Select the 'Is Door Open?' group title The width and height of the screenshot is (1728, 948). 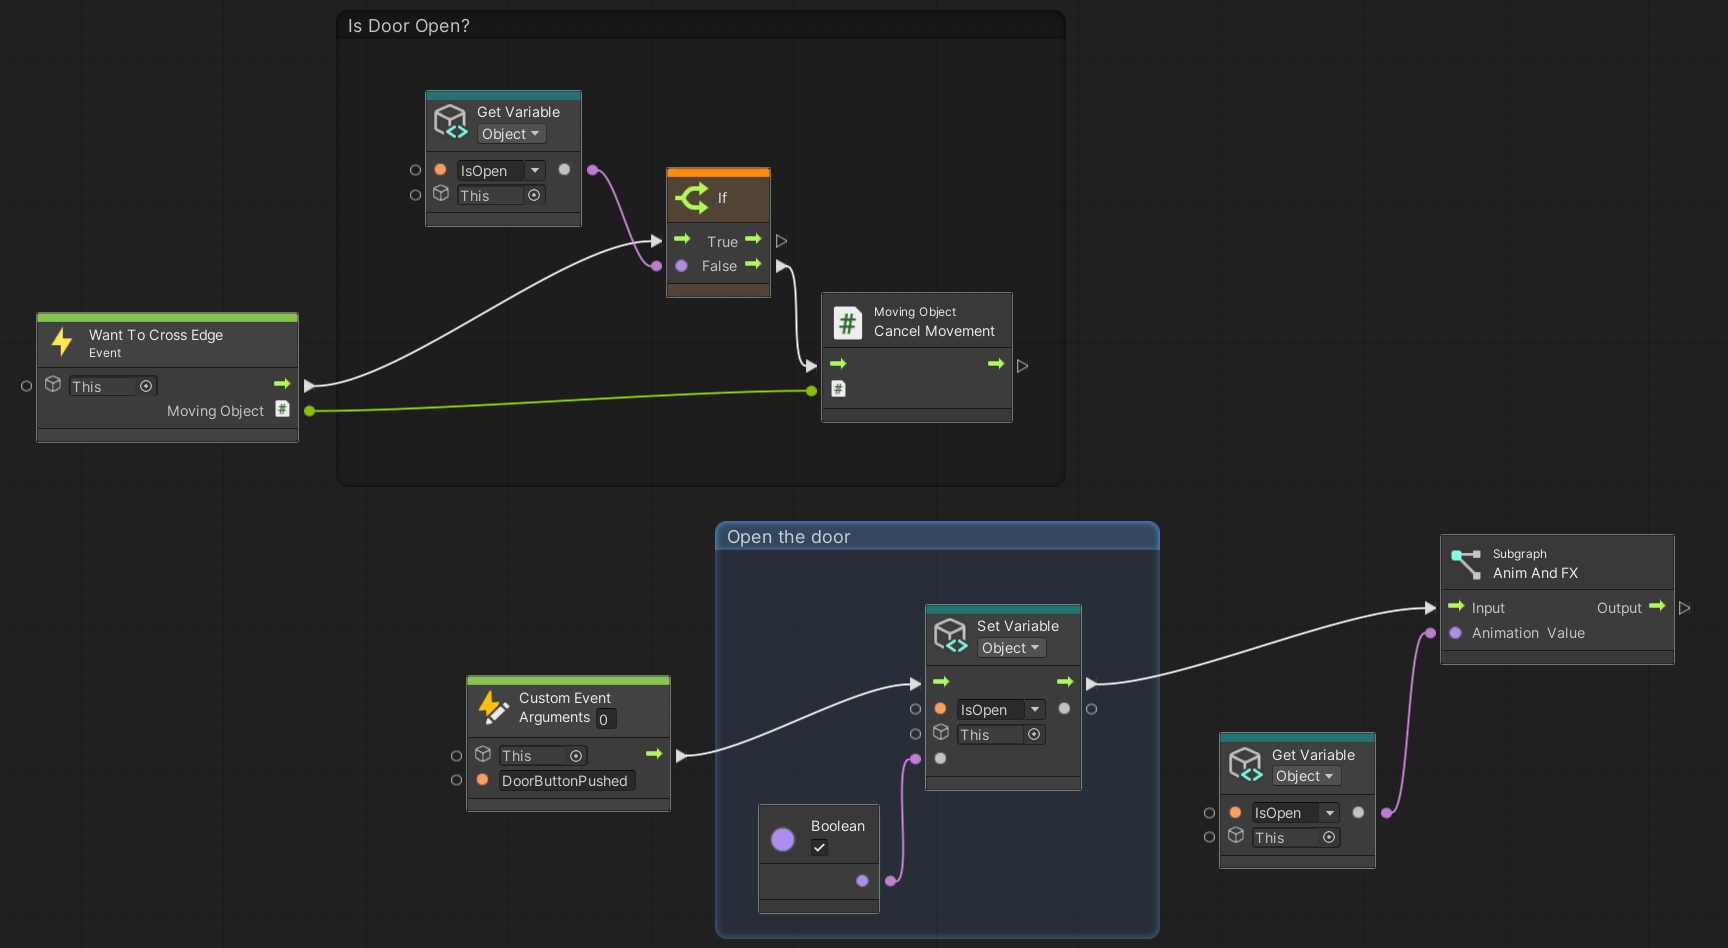[409, 26]
